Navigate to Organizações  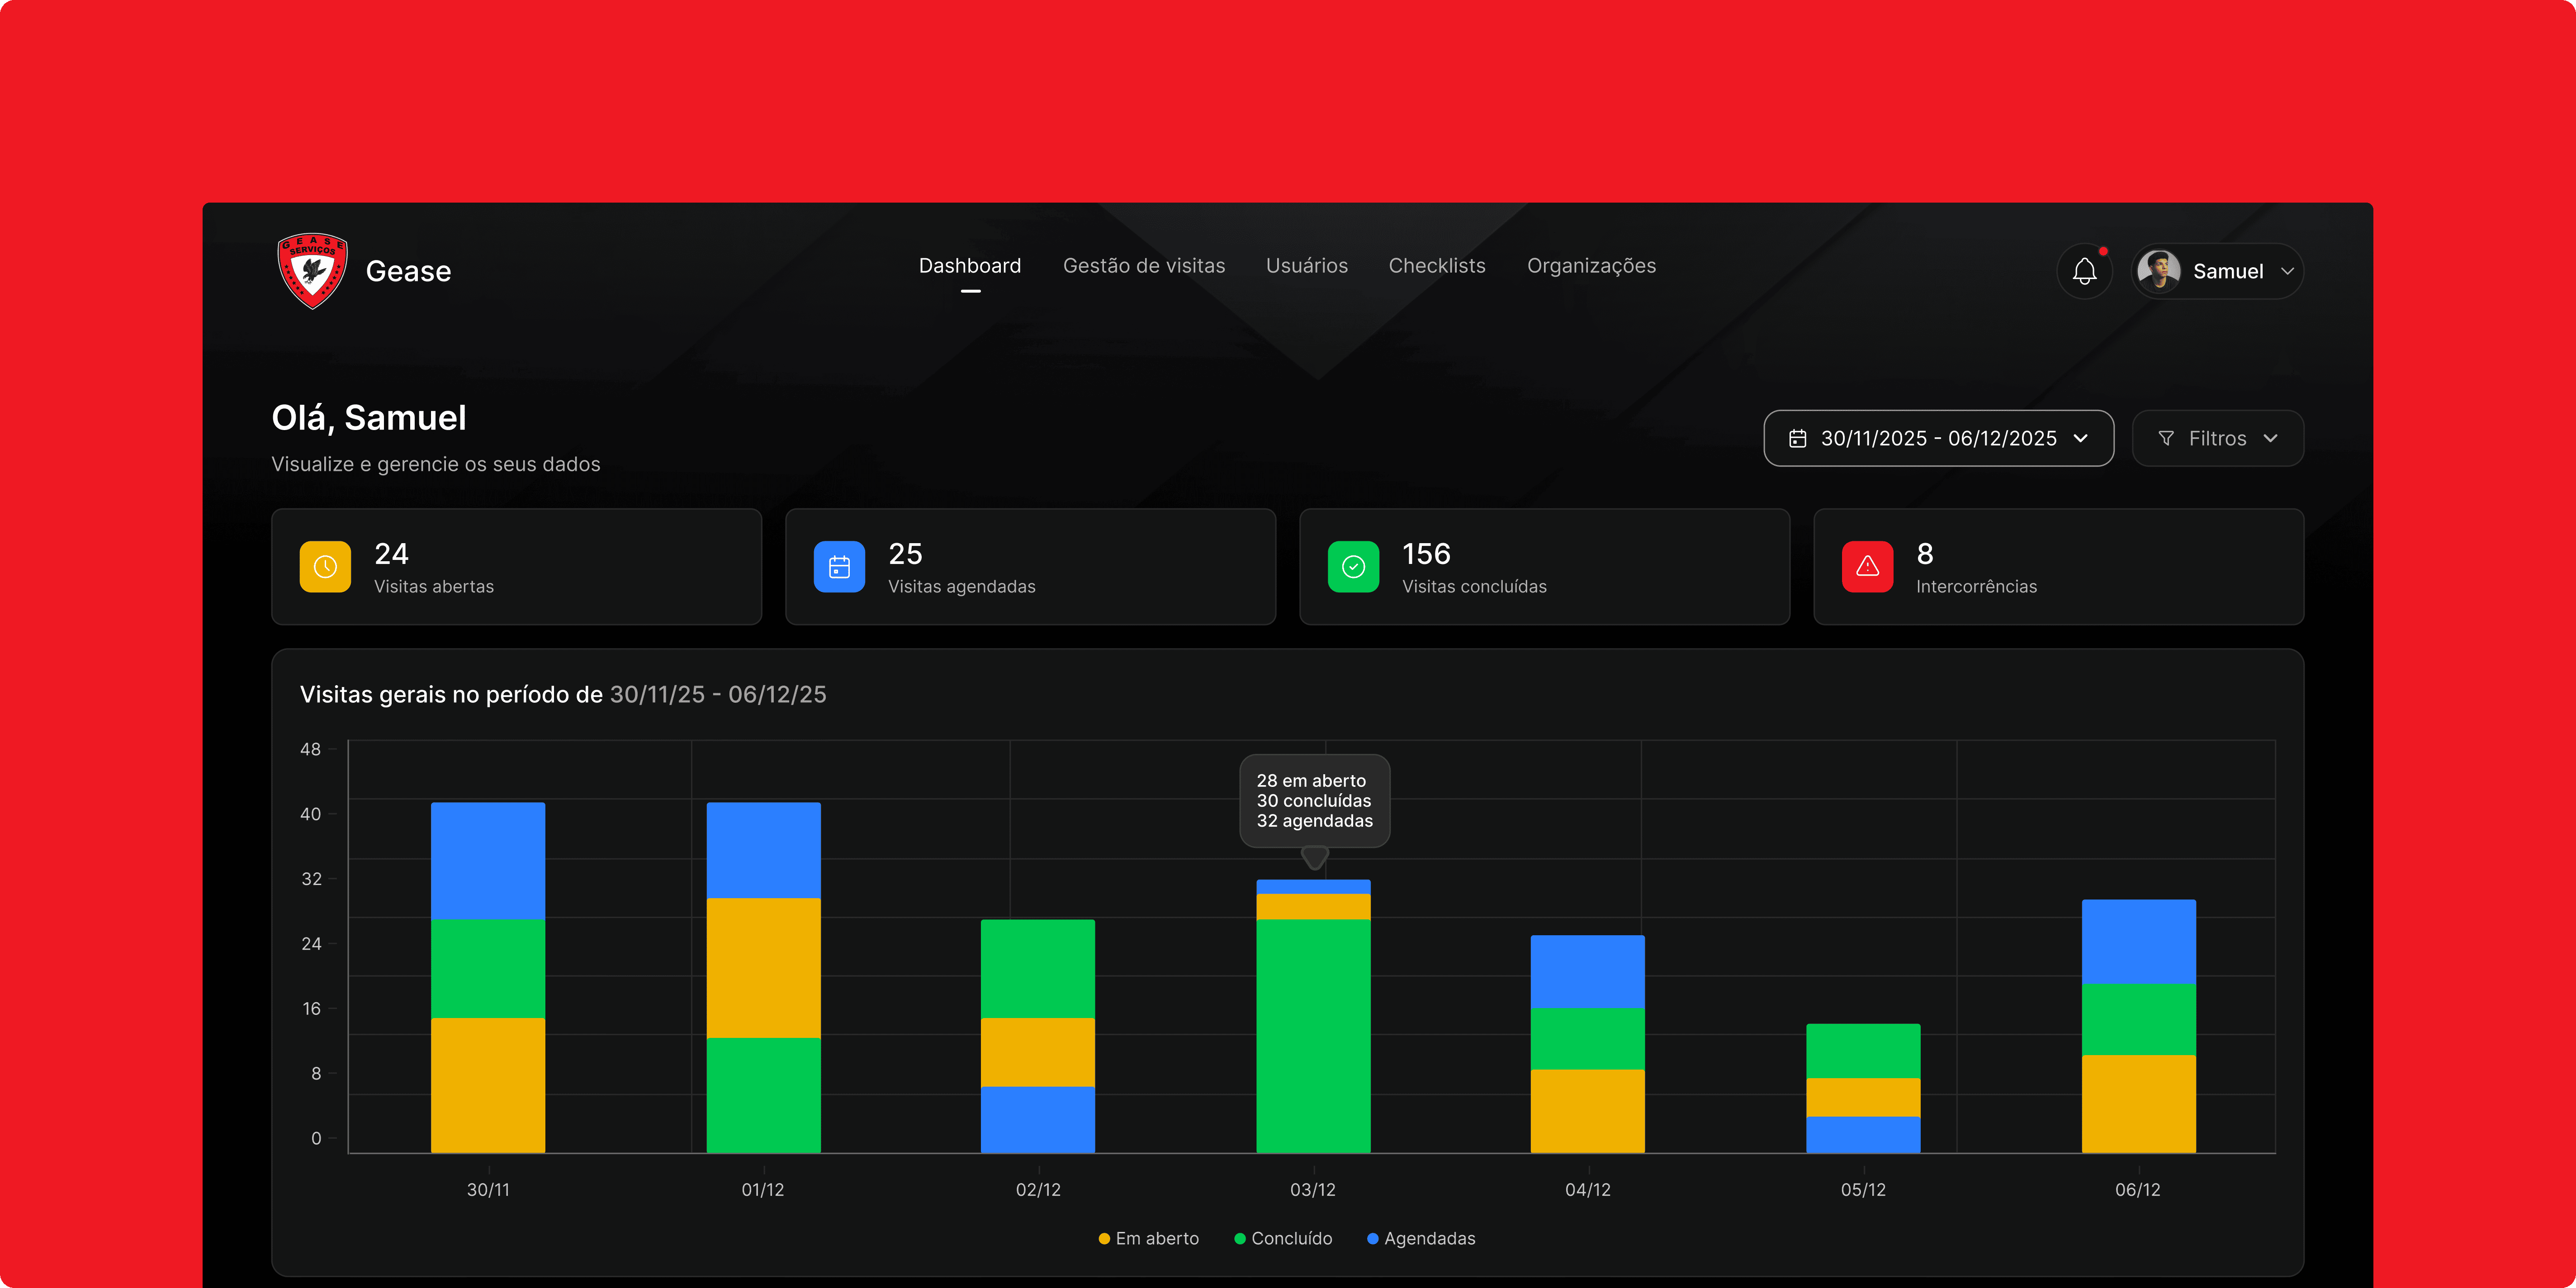1591,266
